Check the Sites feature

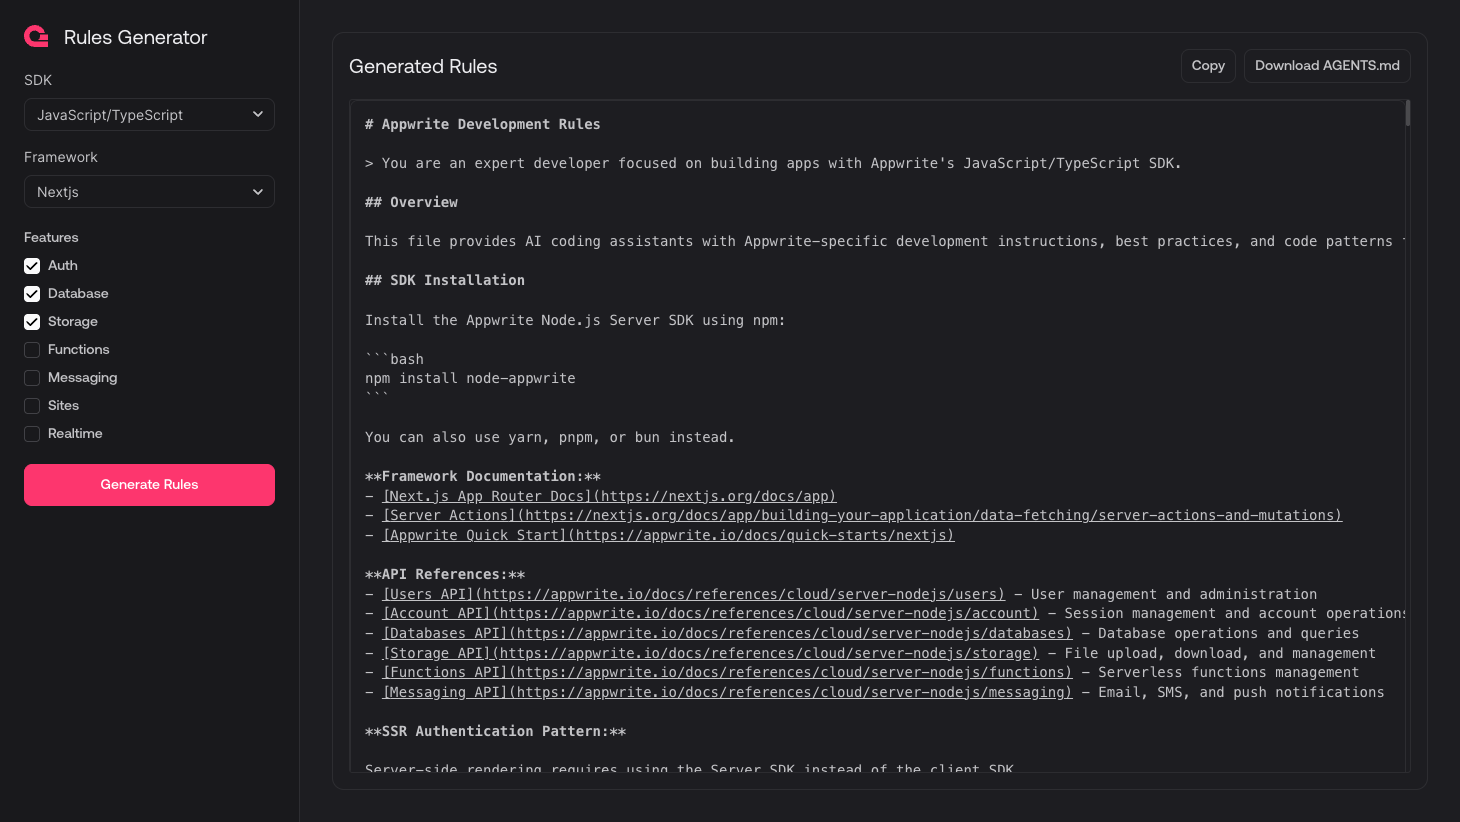tap(31, 405)
